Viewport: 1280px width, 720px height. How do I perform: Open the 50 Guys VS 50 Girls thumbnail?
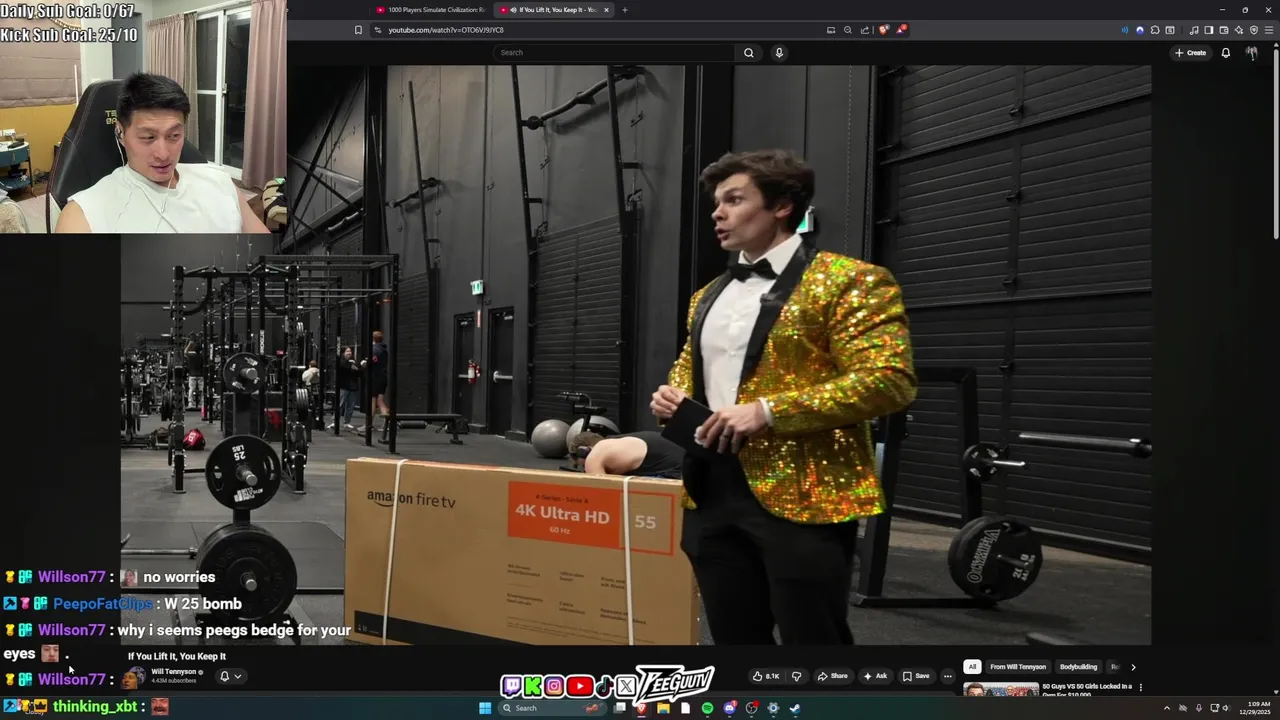(1001, 690)
